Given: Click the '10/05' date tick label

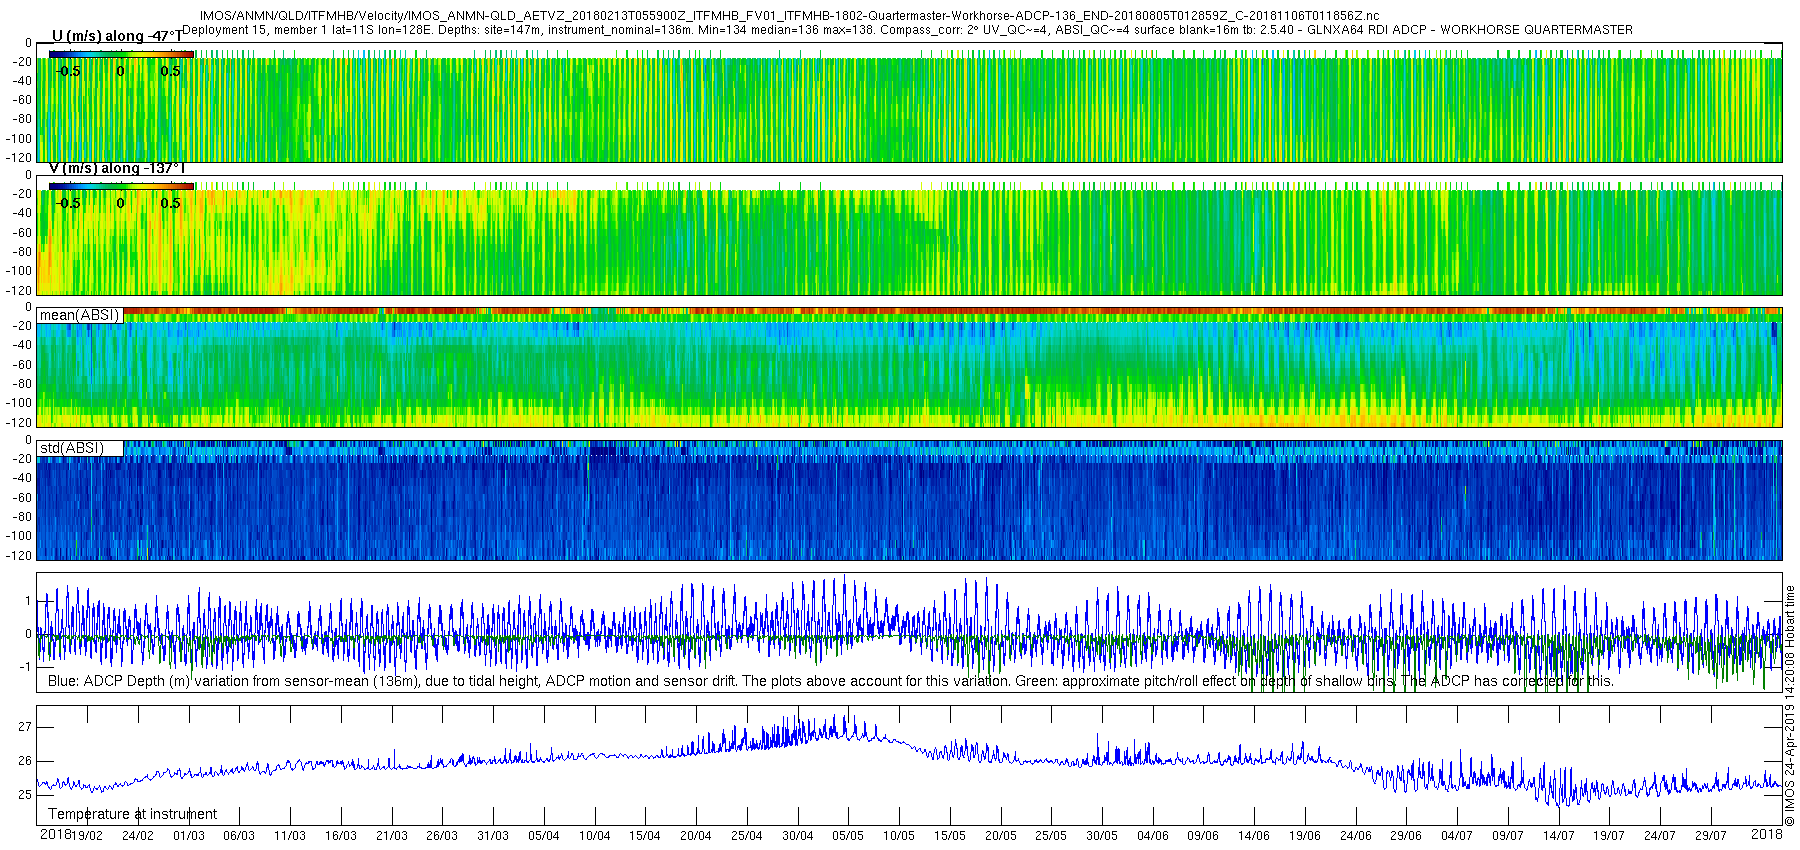Looking at the screenshot, I should tap(899, 836).
